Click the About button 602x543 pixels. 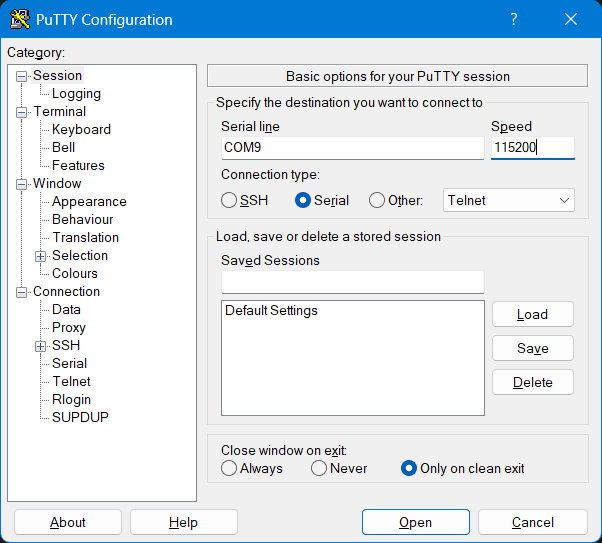pos(68,522)
